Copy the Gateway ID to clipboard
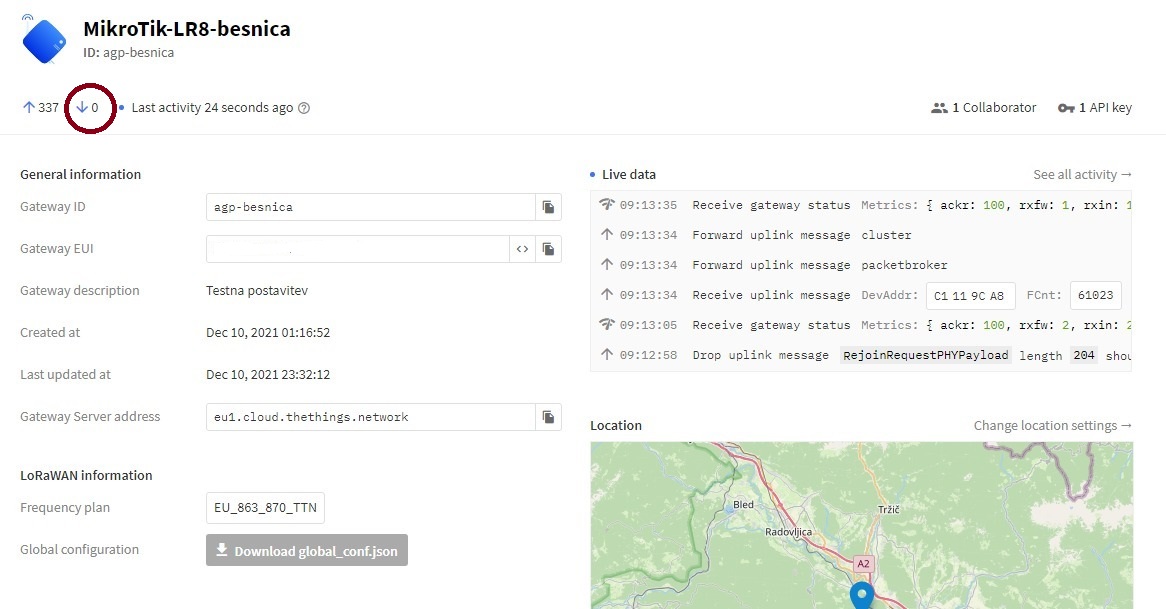The height and width of the screenshot is (609, 1166). [x=548, y=207]
